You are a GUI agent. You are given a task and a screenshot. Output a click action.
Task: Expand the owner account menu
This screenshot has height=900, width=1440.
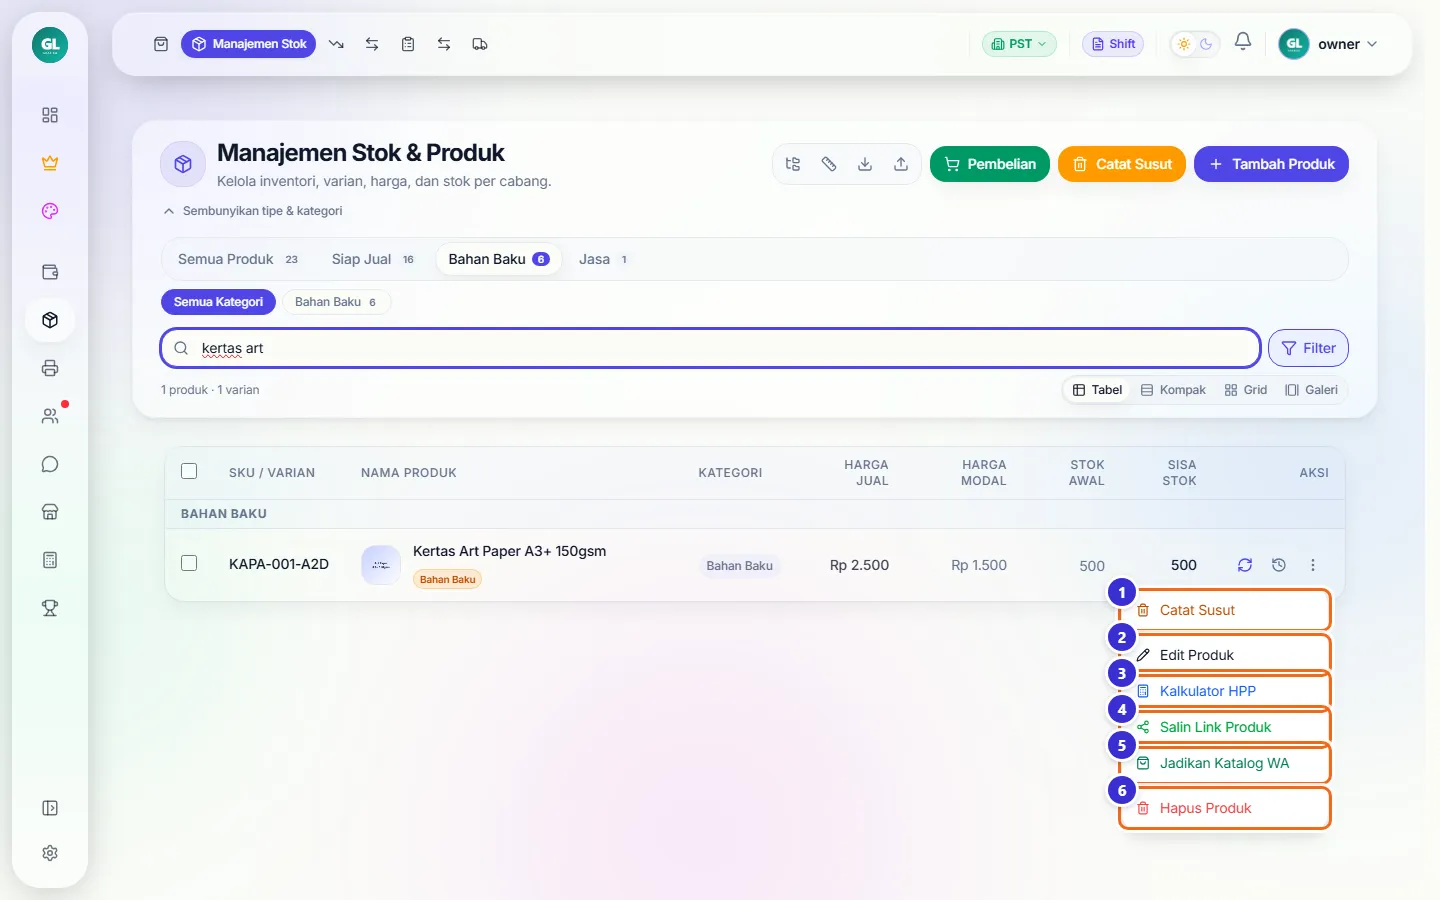(1328, 44)
